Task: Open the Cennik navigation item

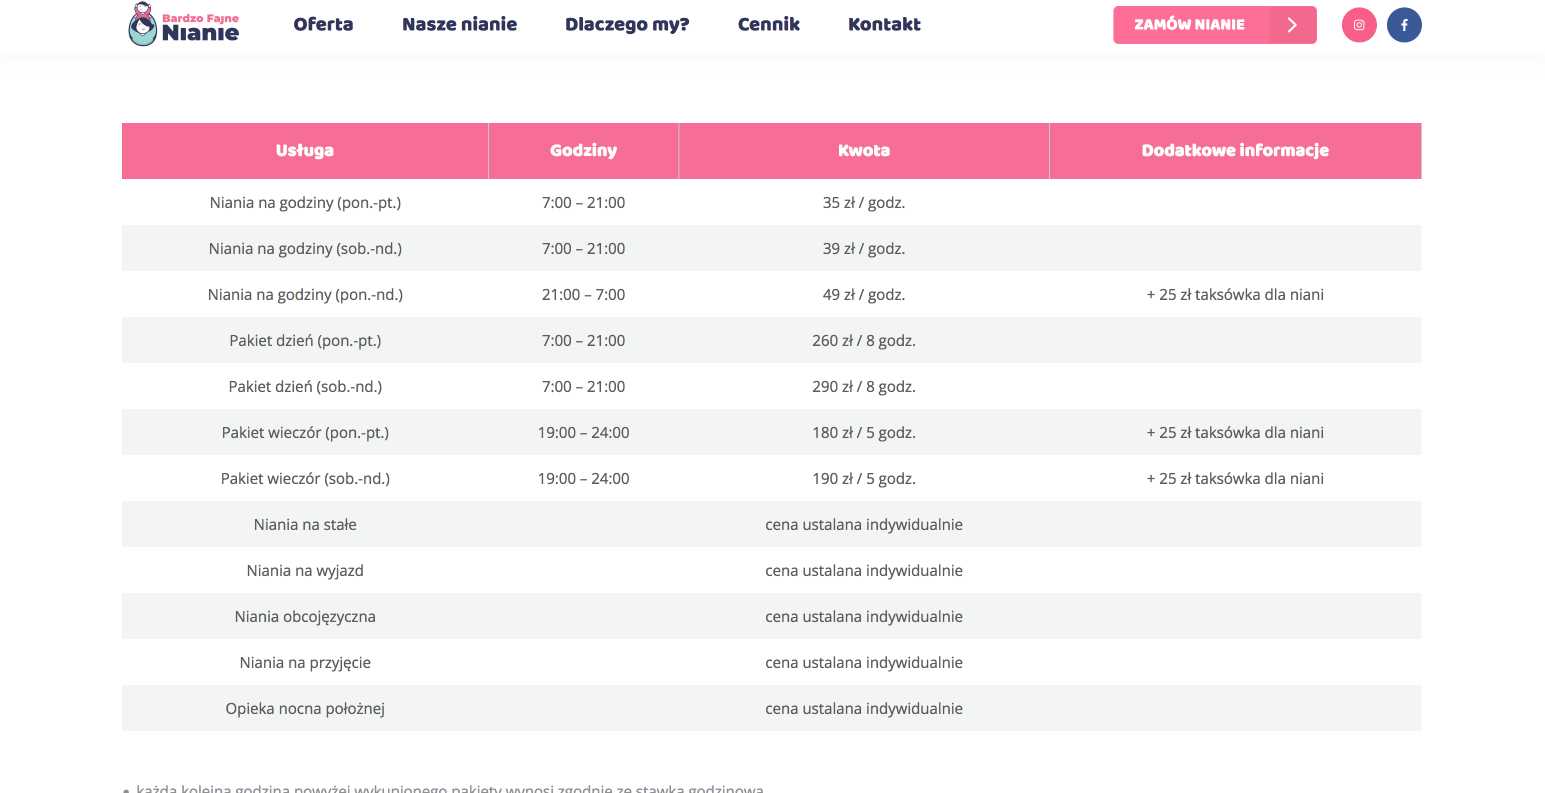Action: tap(768, 24)
